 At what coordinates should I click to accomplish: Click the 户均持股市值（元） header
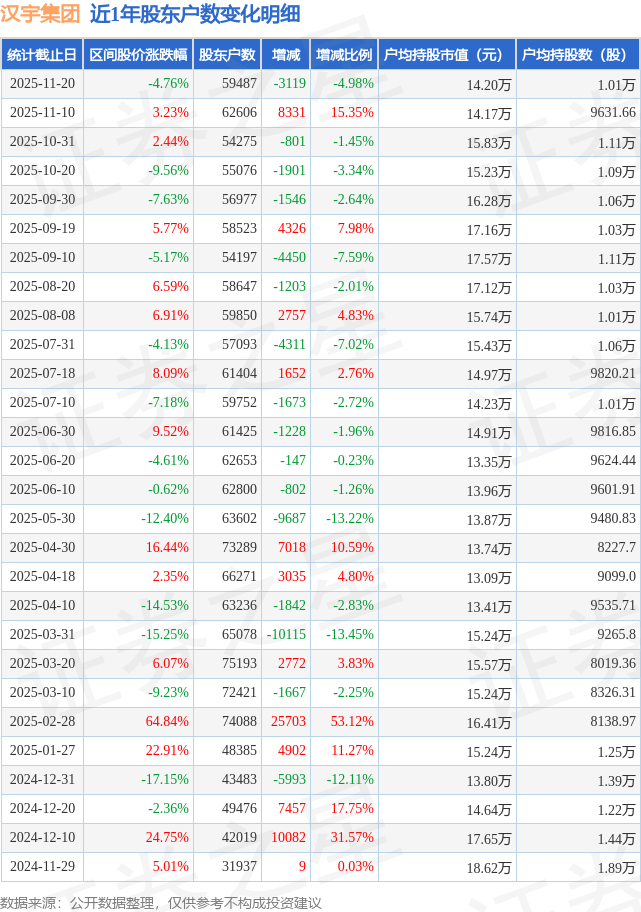[x=446, y=55]
